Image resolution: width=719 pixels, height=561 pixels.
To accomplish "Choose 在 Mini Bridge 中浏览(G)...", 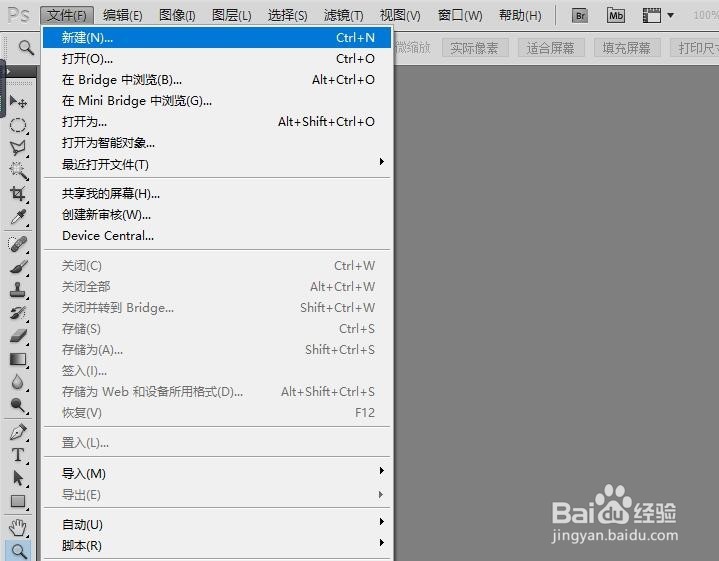I will [x=217, y=101].
